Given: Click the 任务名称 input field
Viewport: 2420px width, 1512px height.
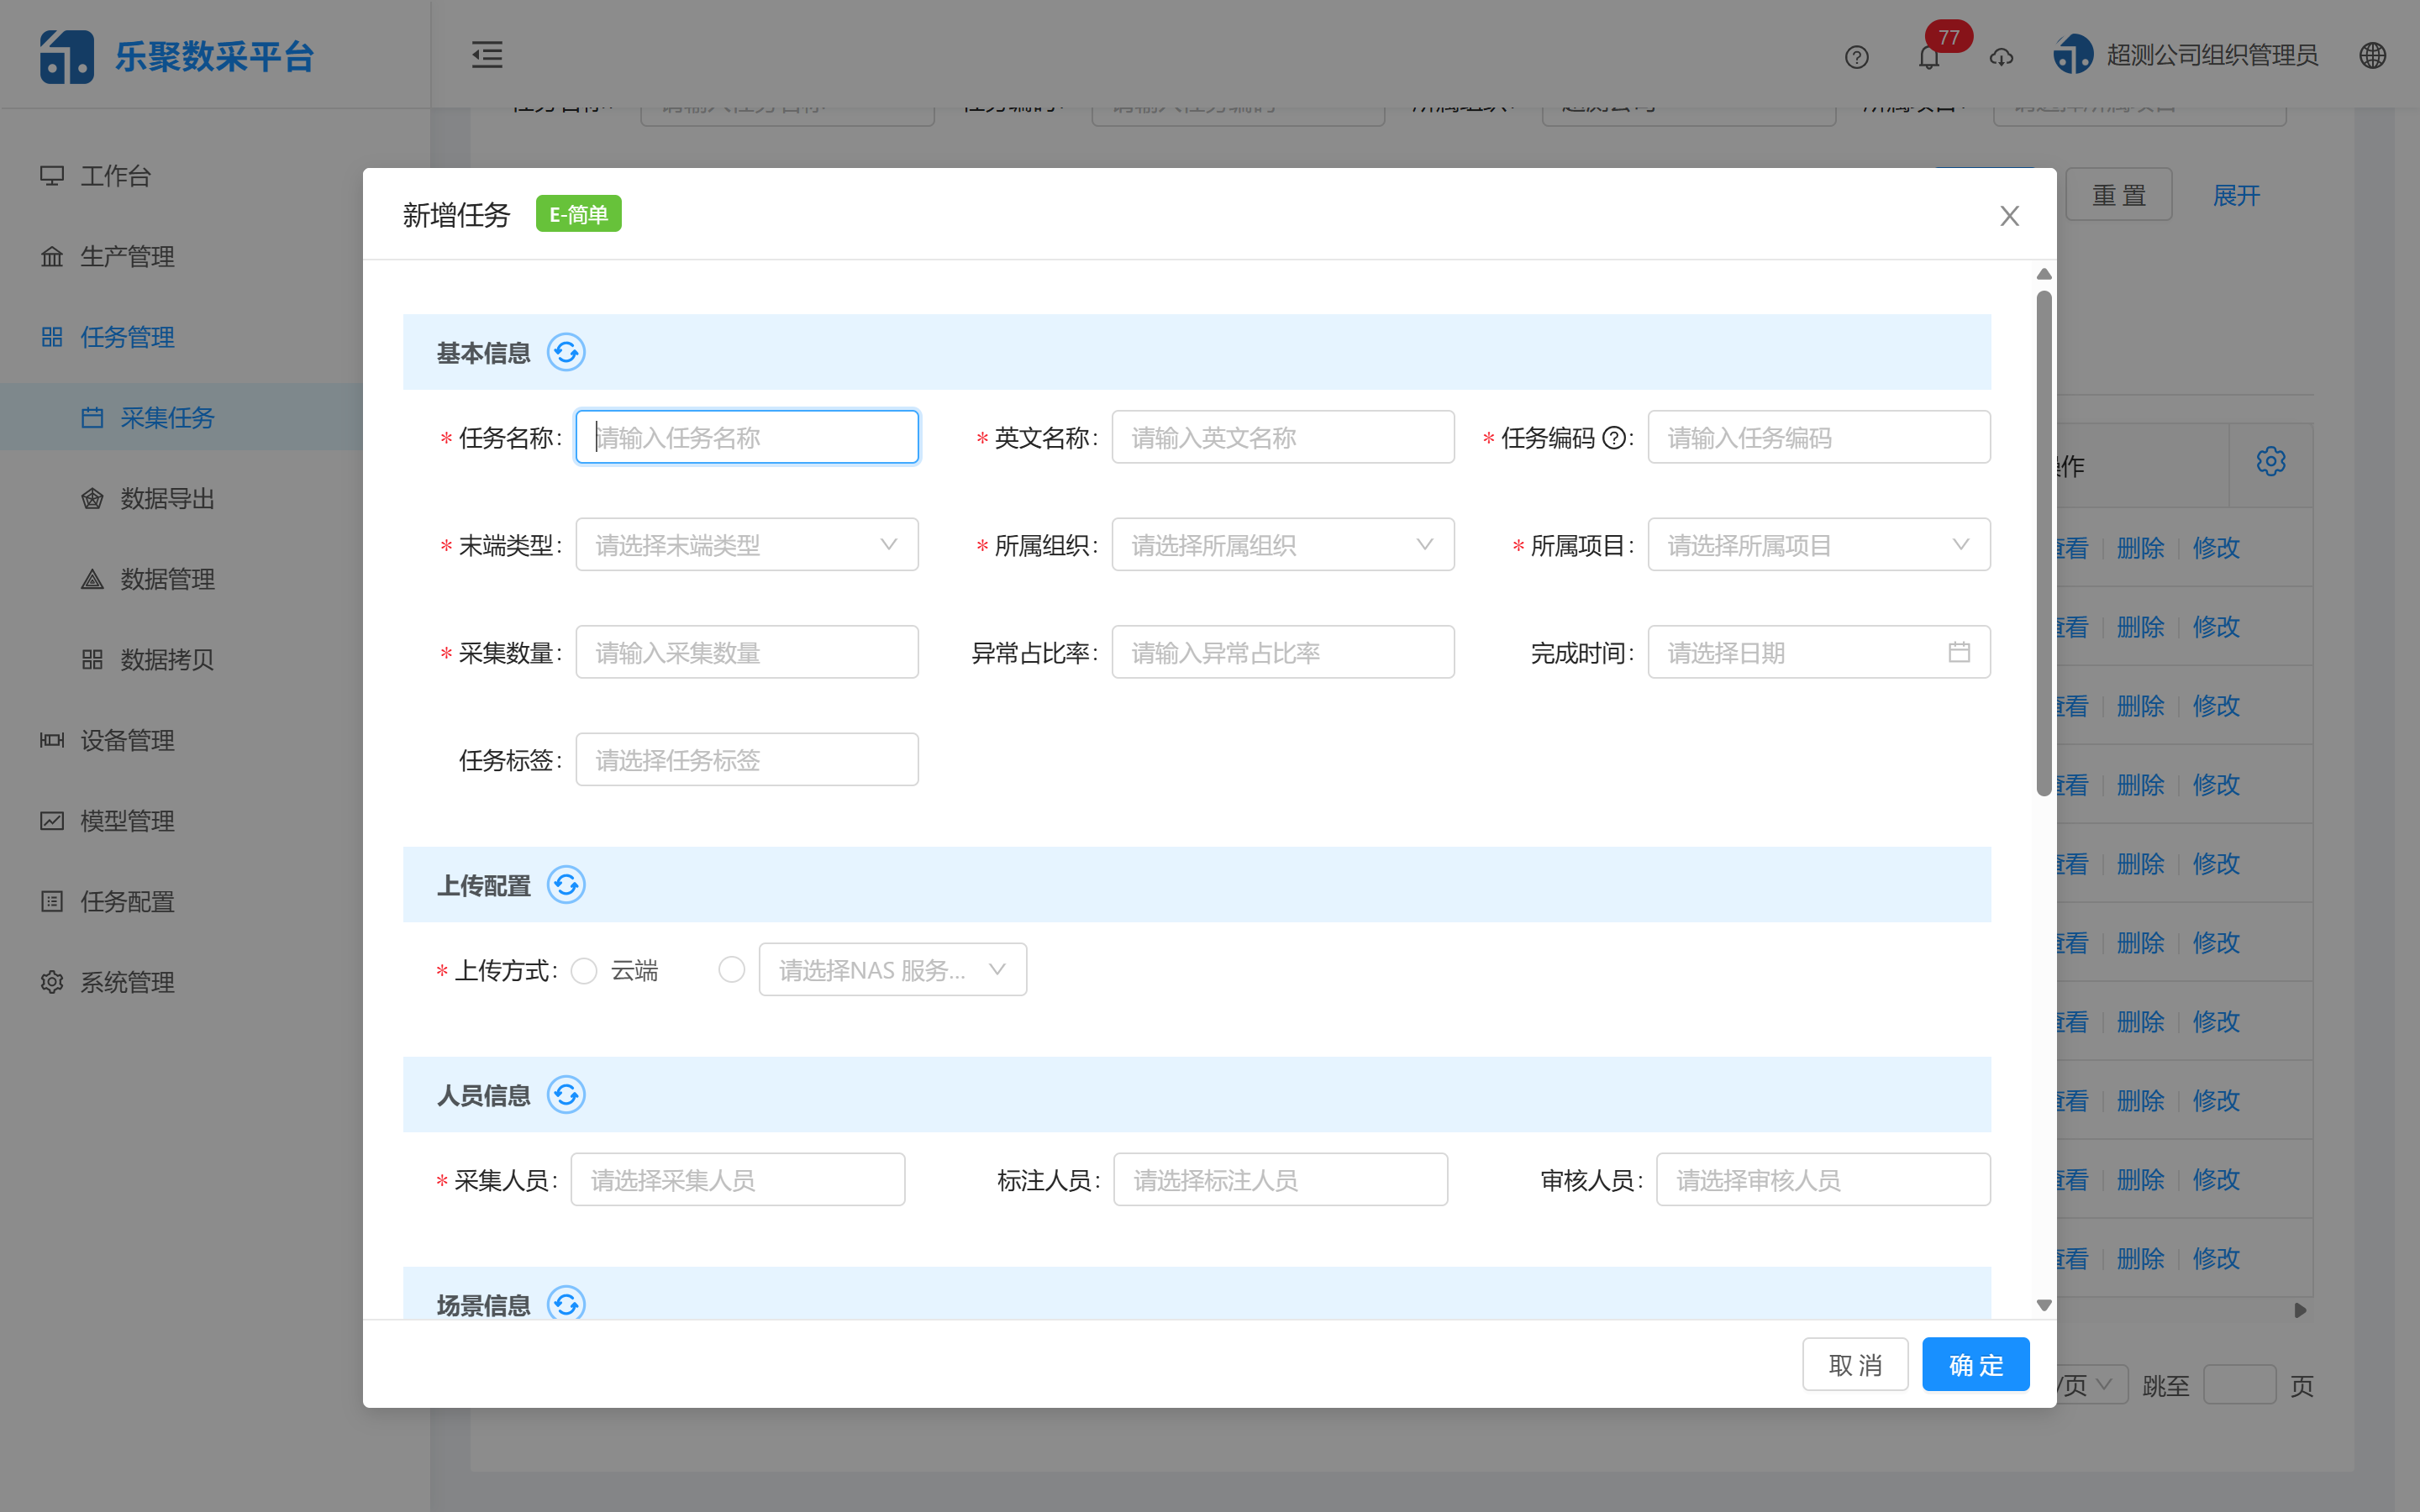Looking at the screenshot, I should tap(745, 436).
